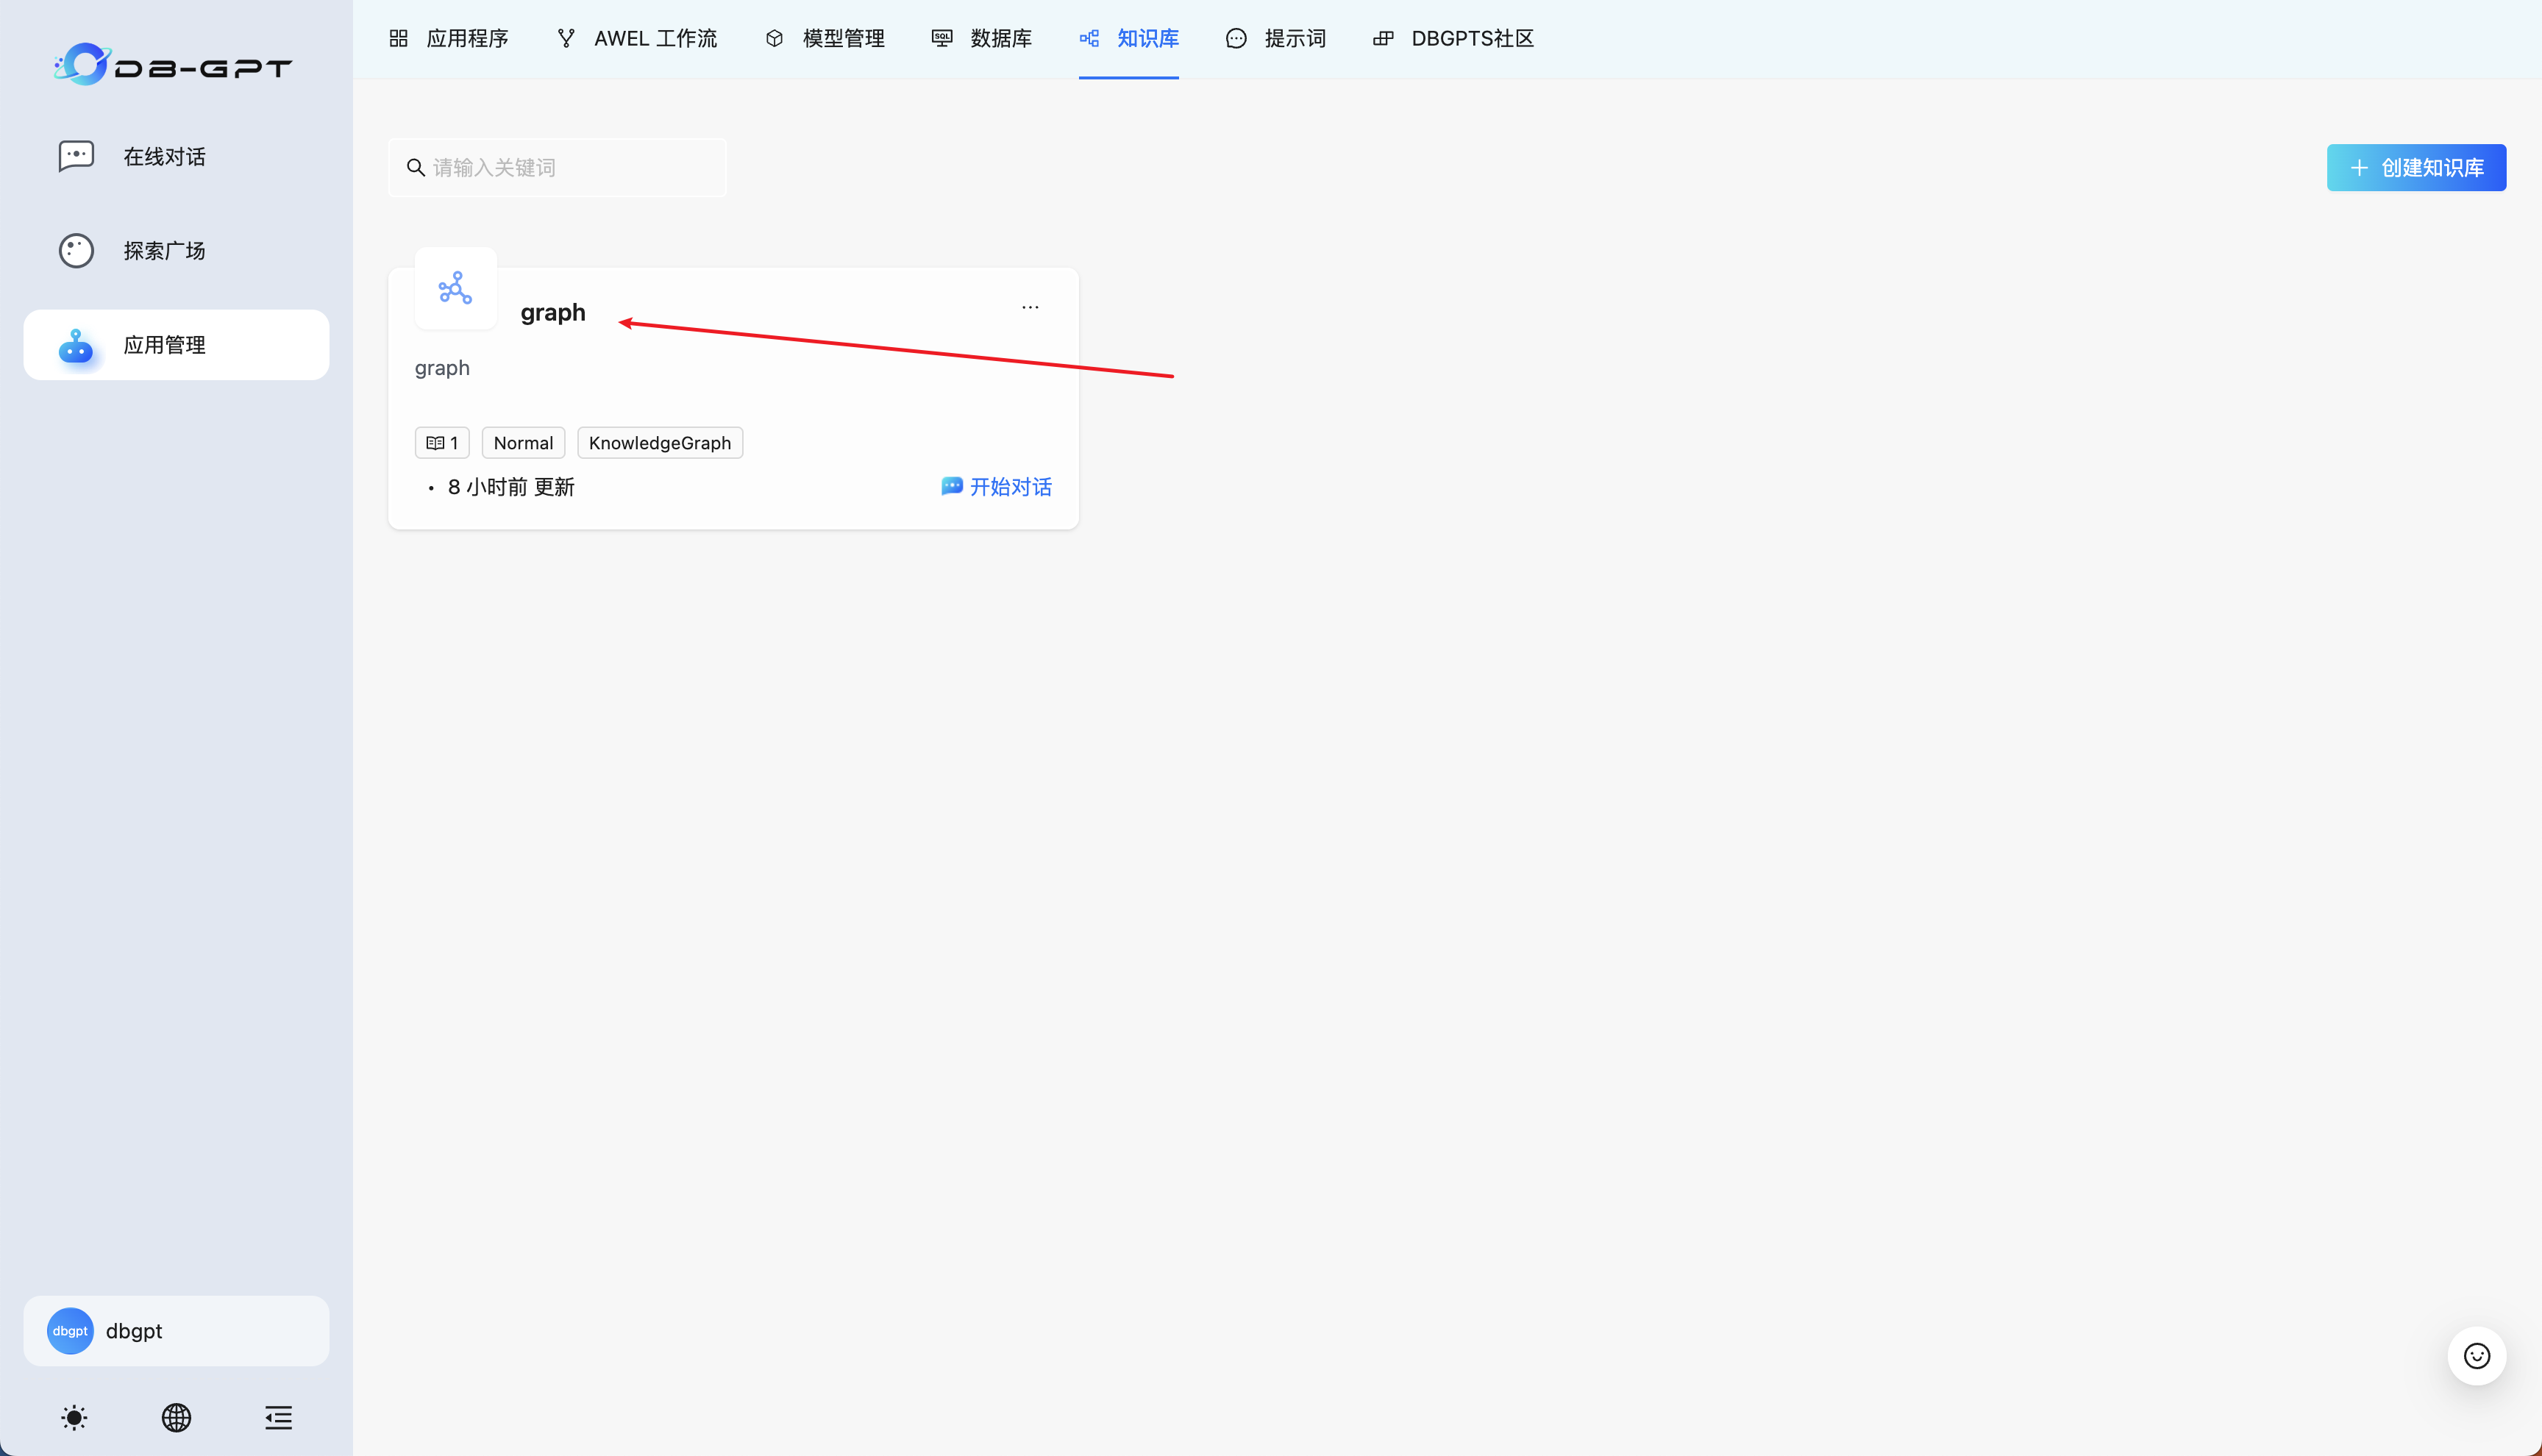
Task: Click 8 小时前 更新 timestamp text
Action: coord(511,487)
